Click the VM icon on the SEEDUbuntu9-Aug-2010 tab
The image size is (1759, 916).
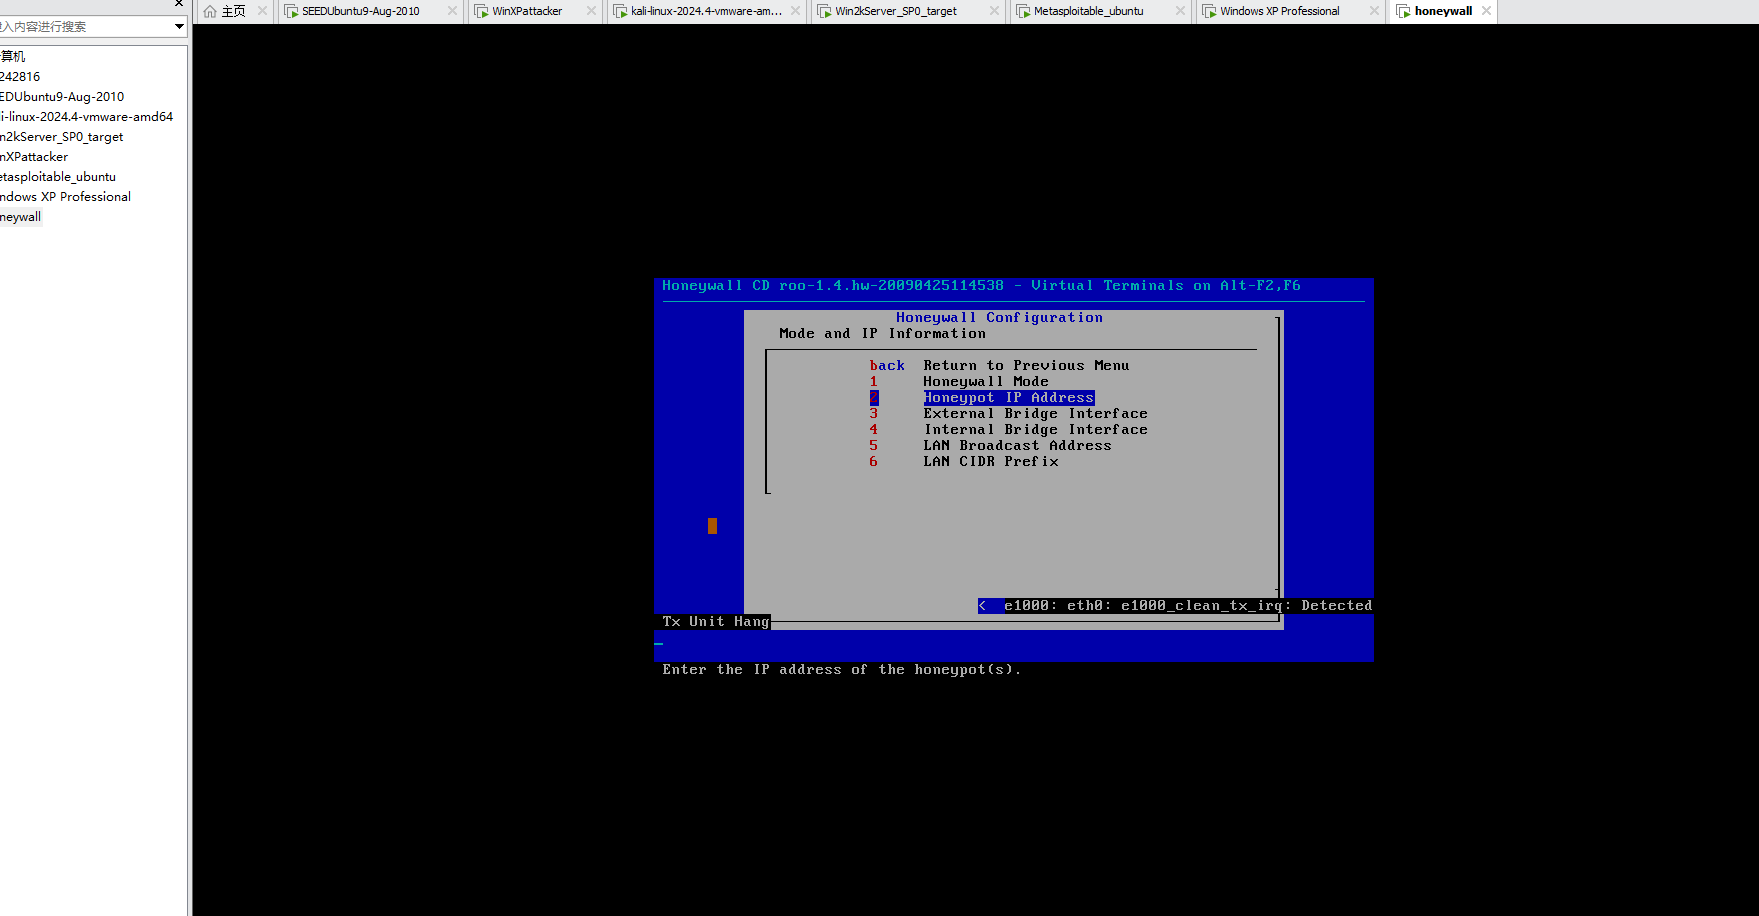[291, 12]
